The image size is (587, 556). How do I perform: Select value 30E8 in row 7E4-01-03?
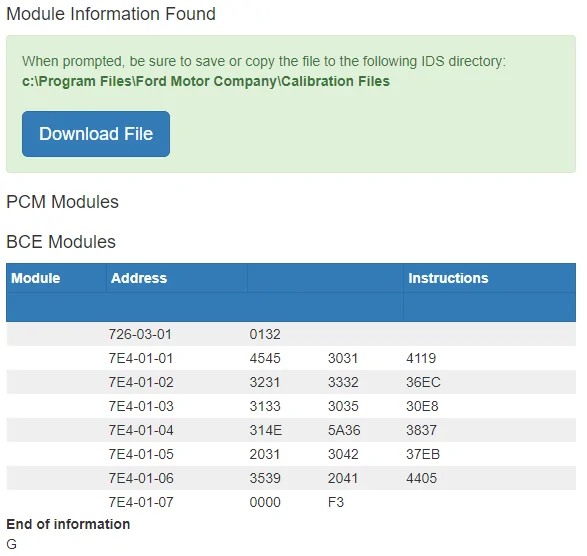pyautogui.click(x=422, y=406)
